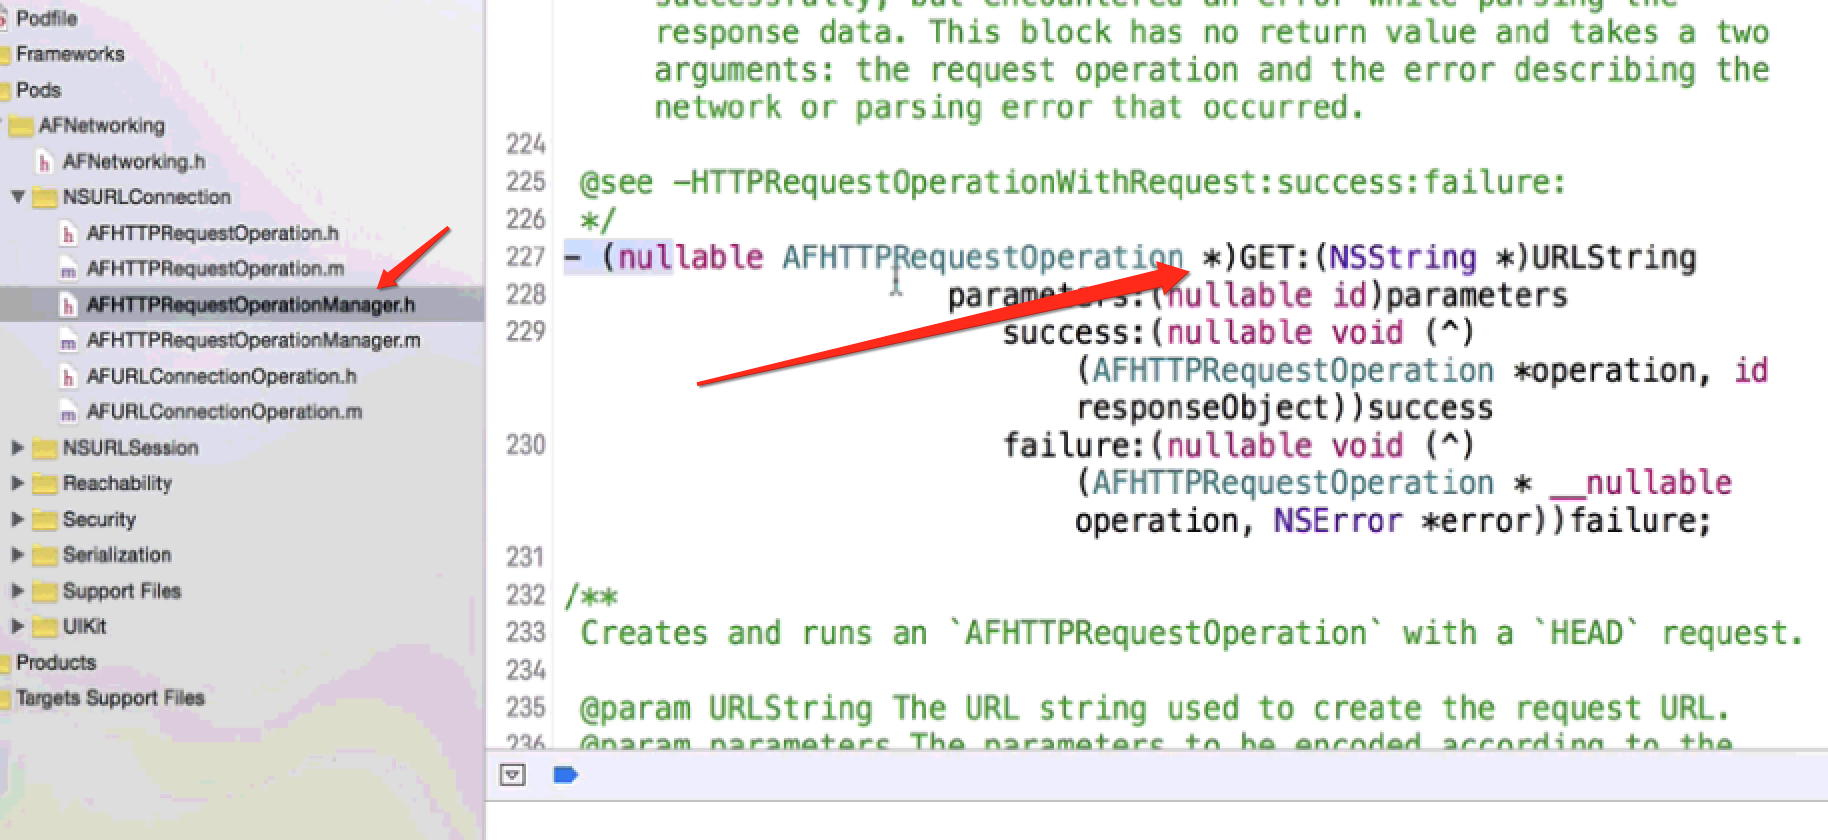Viewport: 1828px width, 840px height.
Task: Click the m icon of AFHTTPRequestOperation.m
Action: tap(68, 270)
